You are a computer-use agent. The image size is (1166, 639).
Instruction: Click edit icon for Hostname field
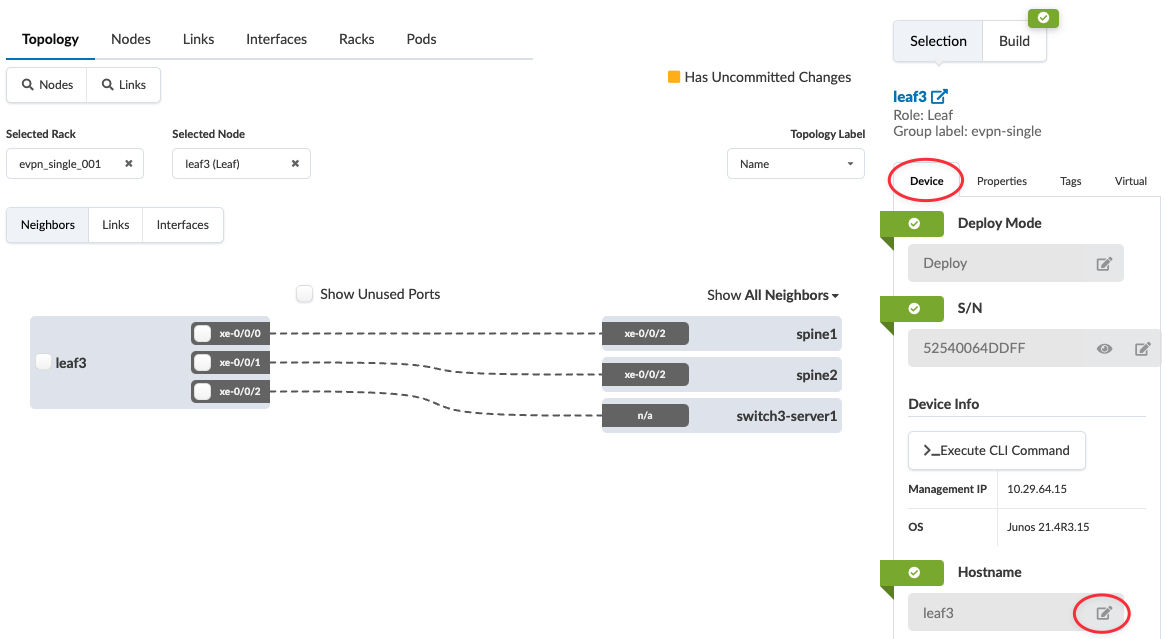[1104, 613]
